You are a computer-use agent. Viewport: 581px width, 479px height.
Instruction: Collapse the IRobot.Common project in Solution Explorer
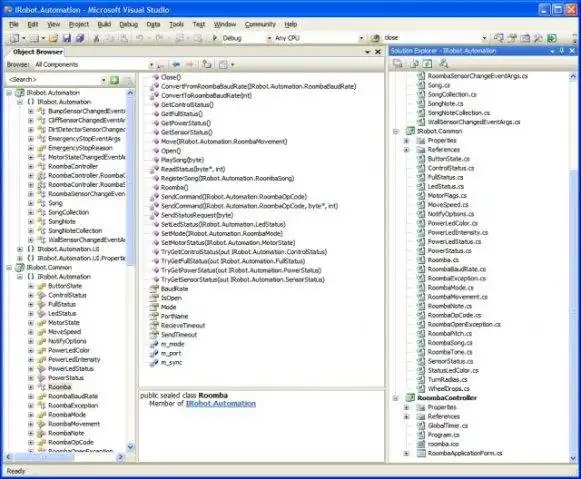point(396,131)
